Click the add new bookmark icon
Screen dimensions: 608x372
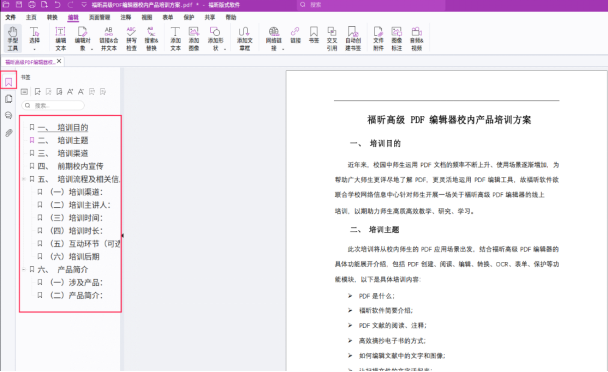tap(38, 92)
